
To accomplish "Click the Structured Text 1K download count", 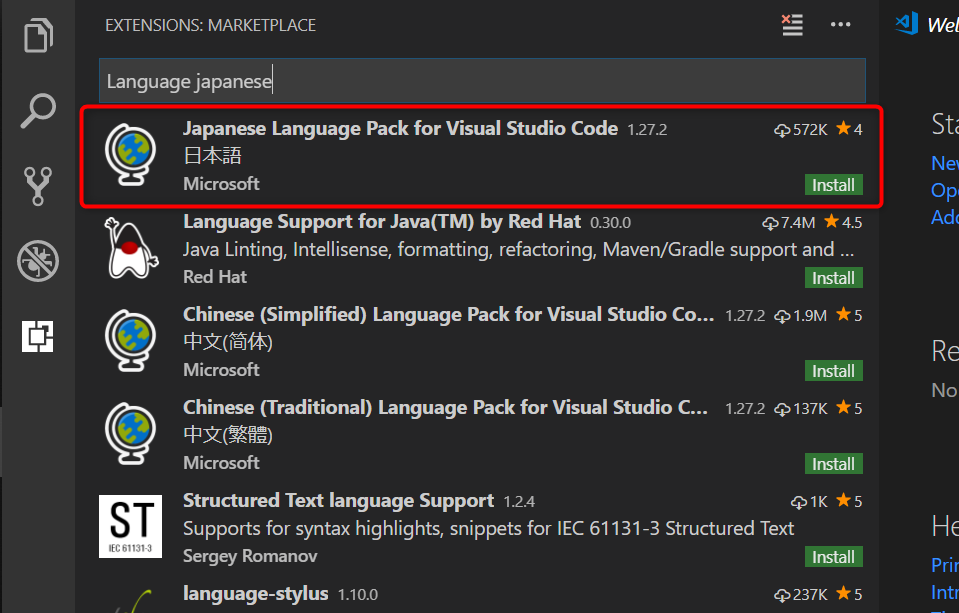I will pos(809,502).
